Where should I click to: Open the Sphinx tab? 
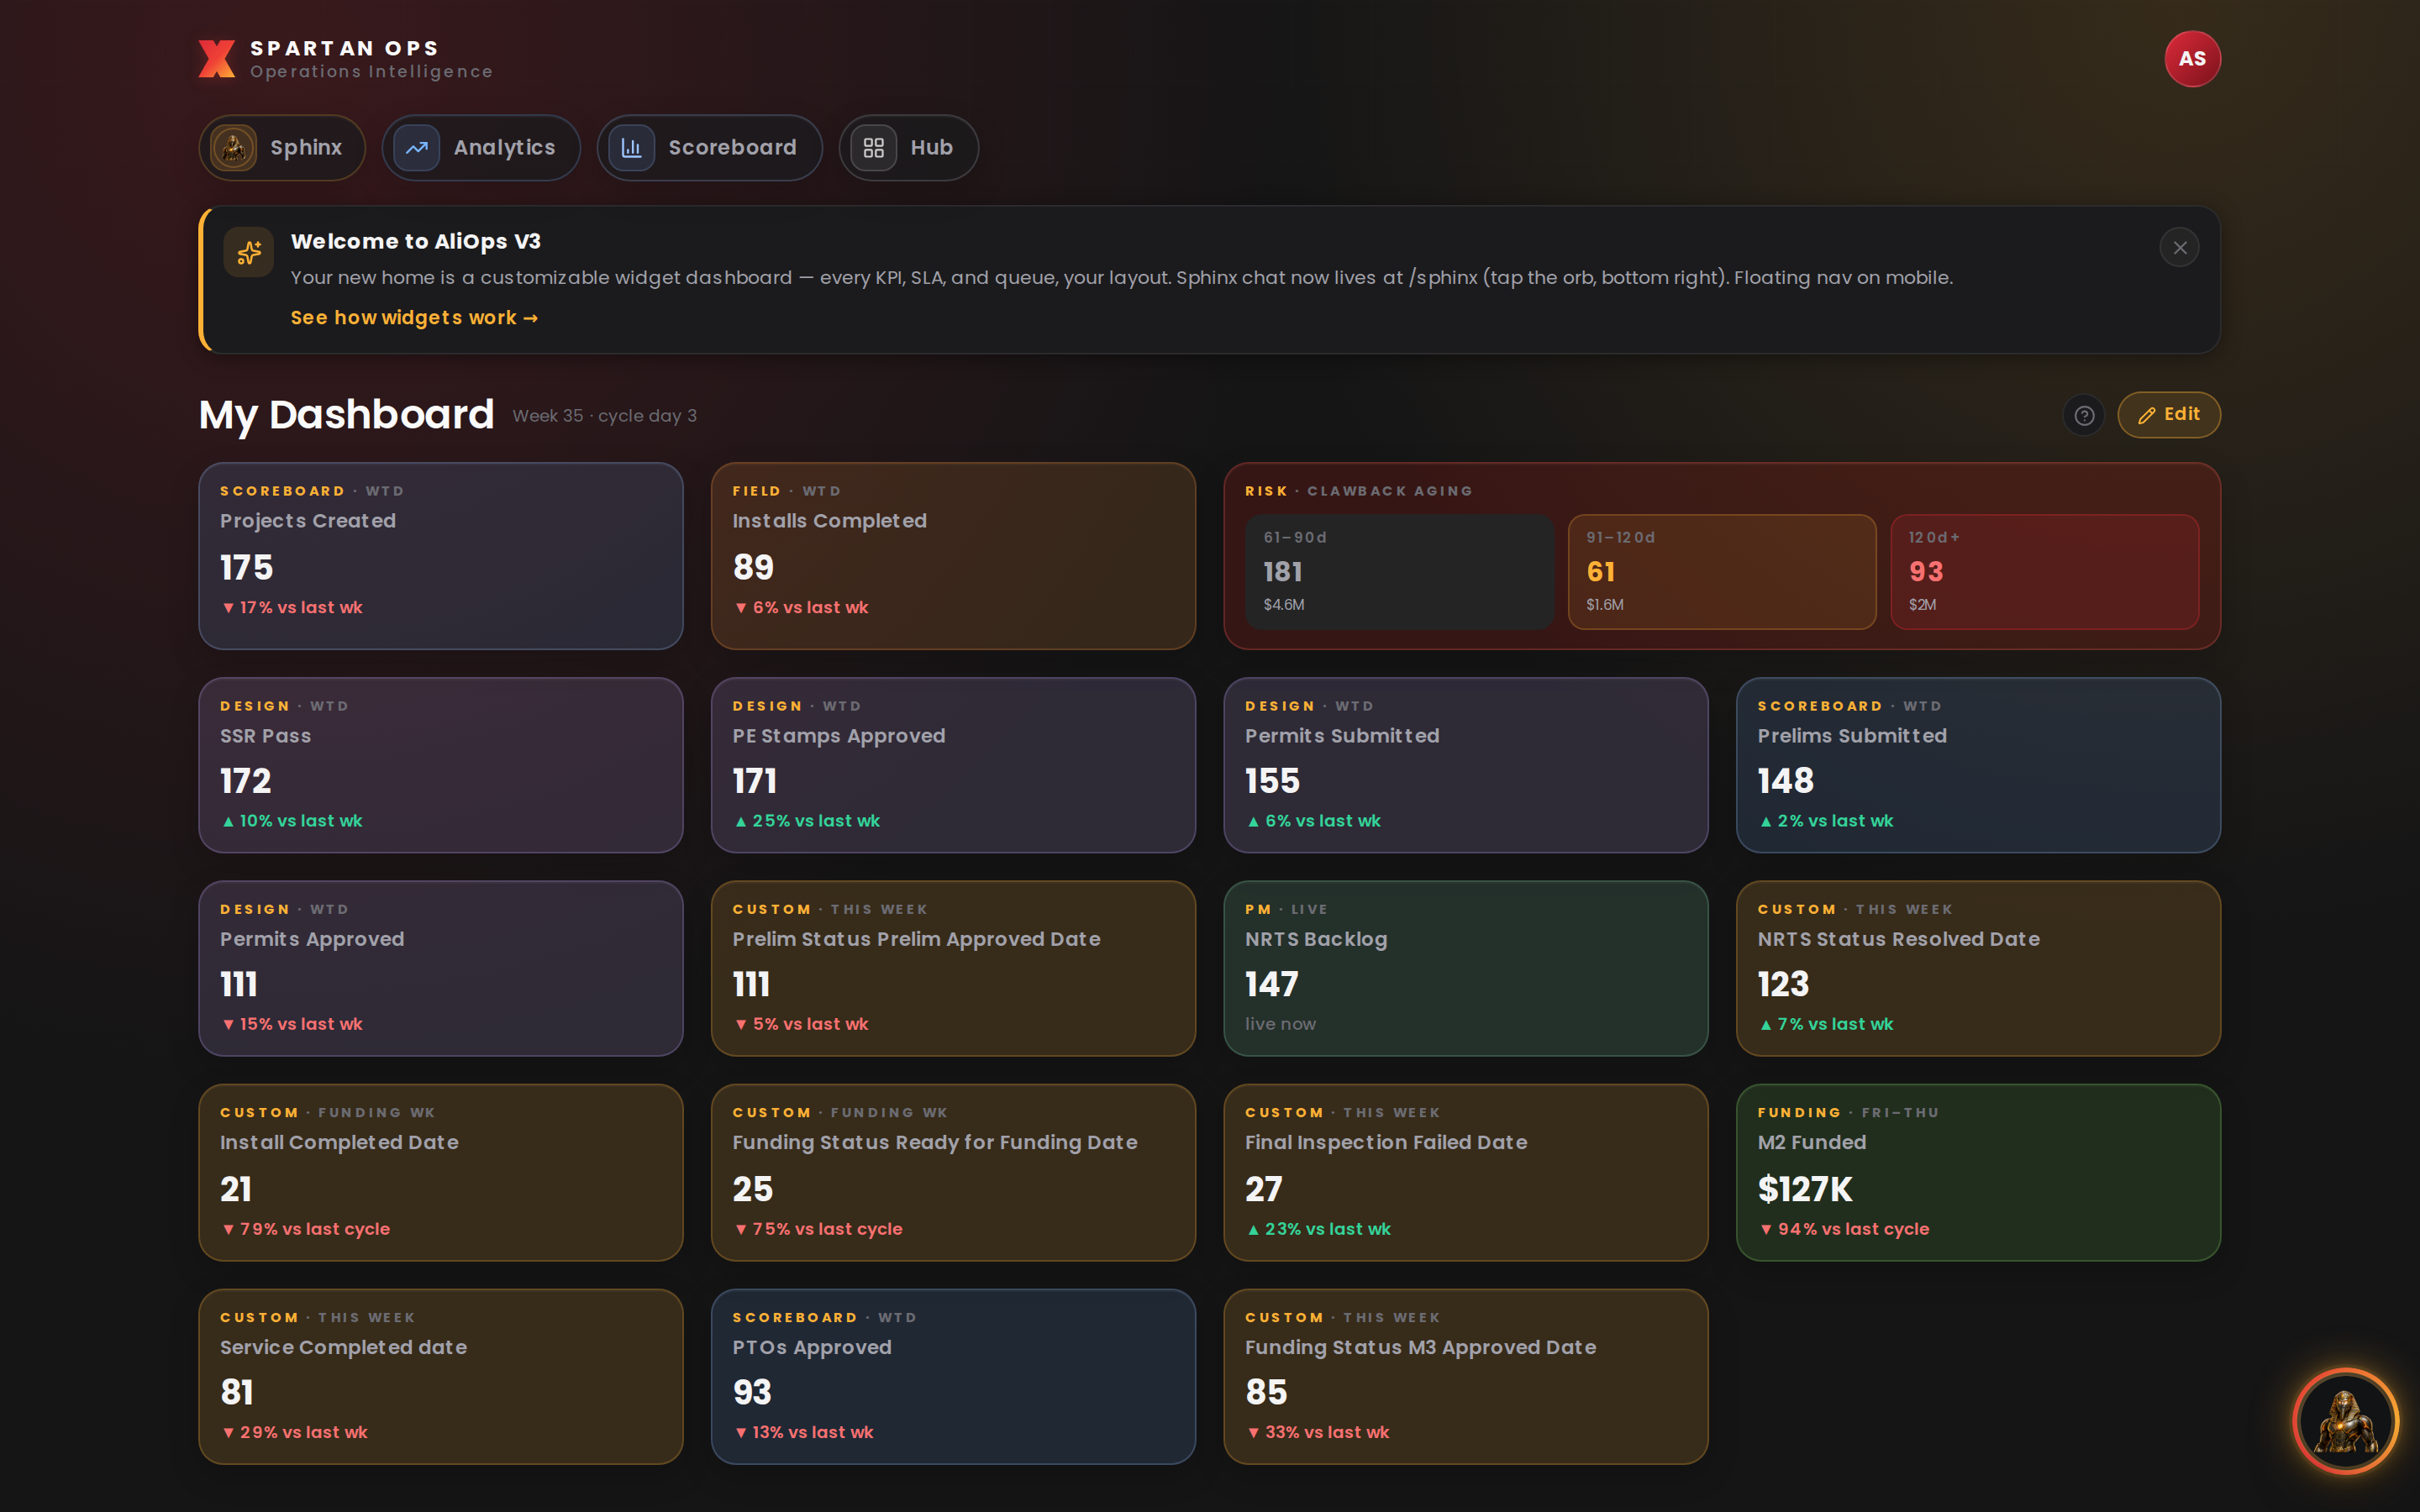tap(282, 148)
